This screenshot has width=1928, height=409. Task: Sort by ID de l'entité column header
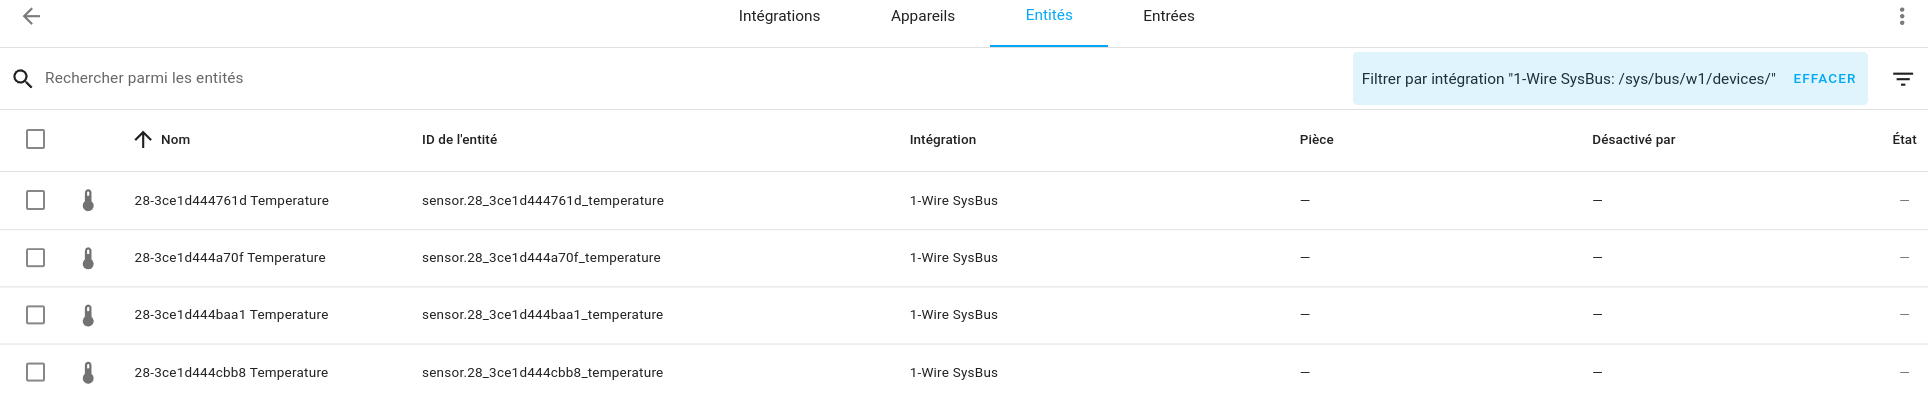[x=459, y=140]
